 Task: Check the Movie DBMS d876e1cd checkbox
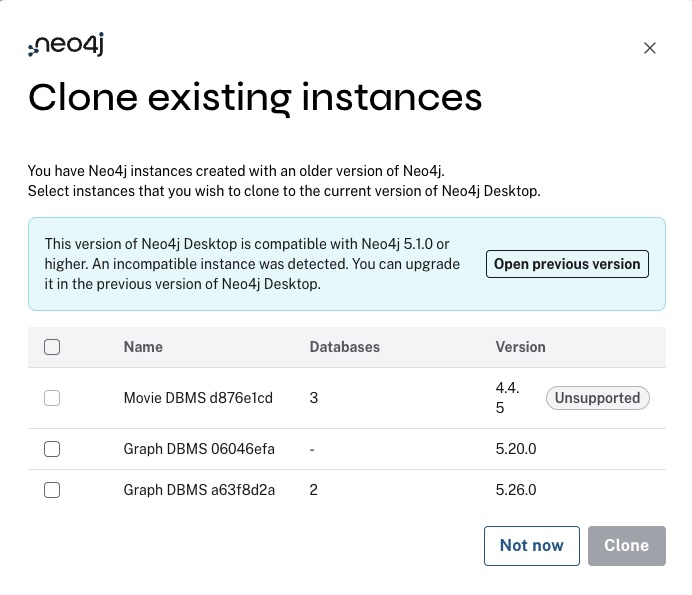pyautogui.click(x=52, y=398)
